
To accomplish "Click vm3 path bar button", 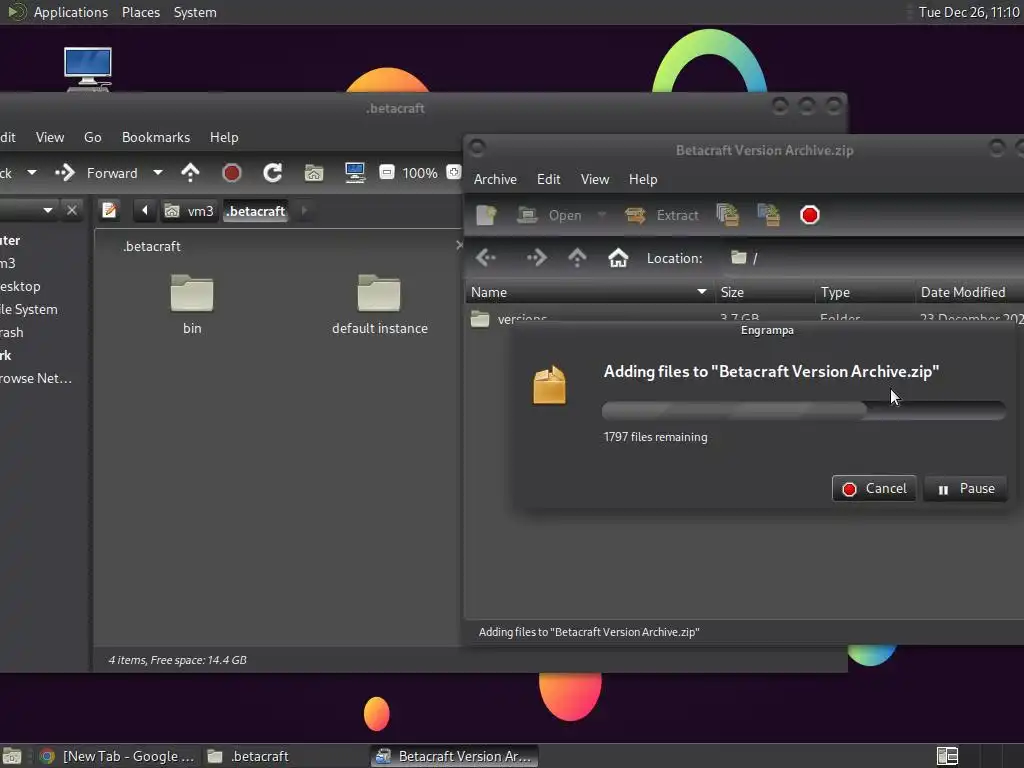I will coord(189,211).
